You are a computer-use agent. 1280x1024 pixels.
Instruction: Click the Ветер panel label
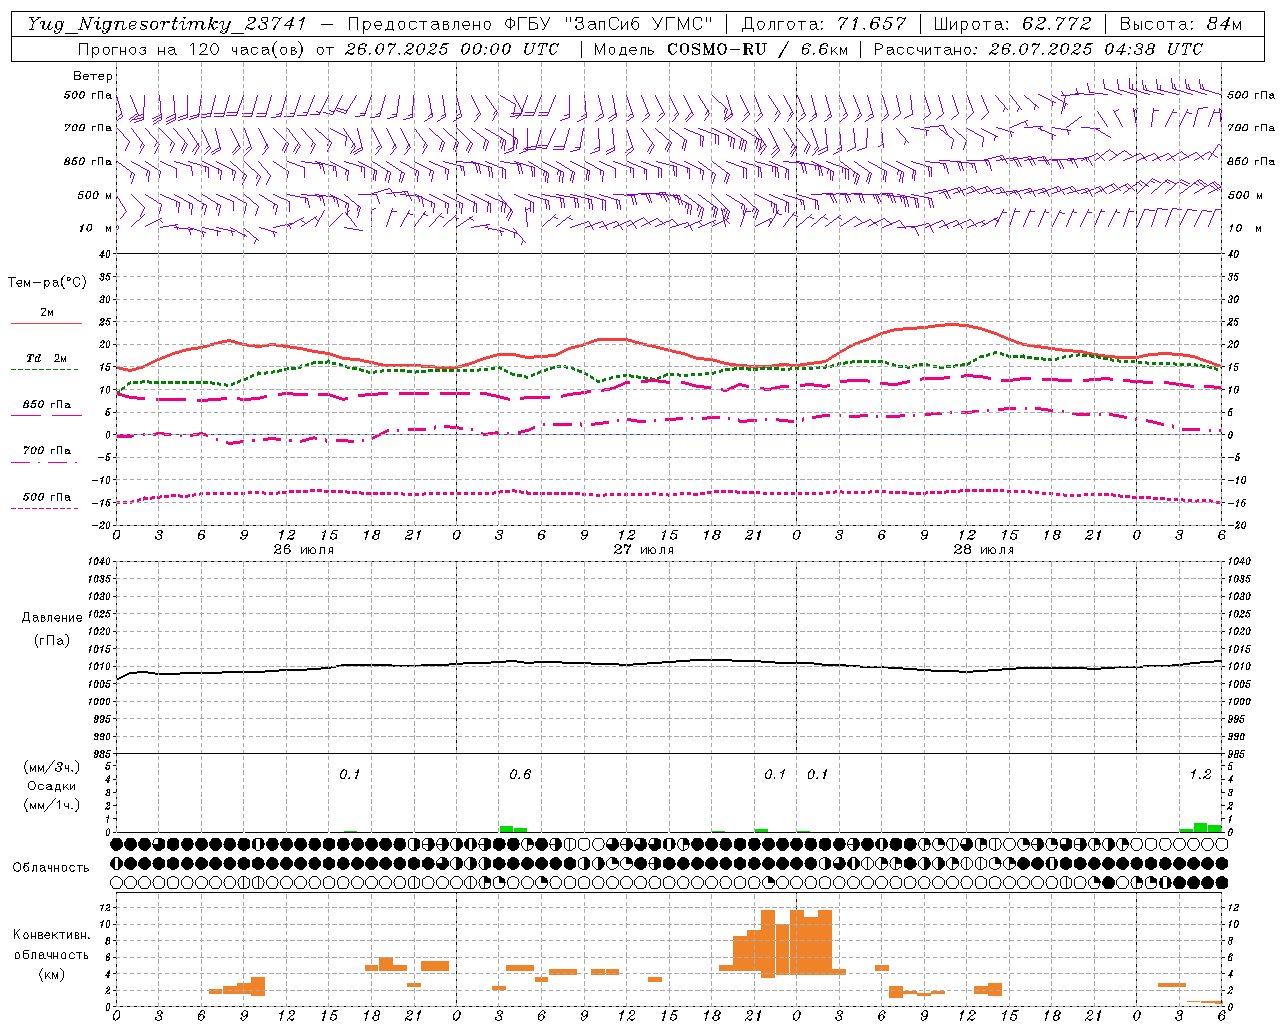coord(93,76)
